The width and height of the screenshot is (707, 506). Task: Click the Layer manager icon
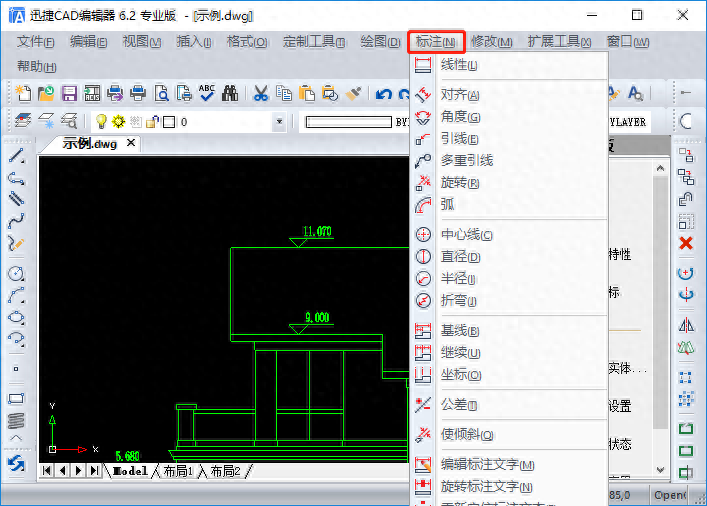click(23, 121)
